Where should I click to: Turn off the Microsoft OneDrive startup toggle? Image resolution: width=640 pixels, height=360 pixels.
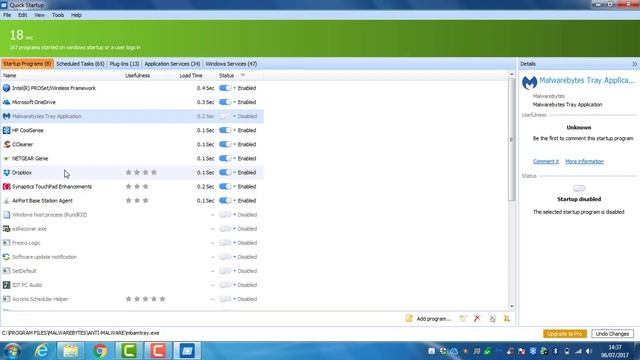[x=225, y=102]
